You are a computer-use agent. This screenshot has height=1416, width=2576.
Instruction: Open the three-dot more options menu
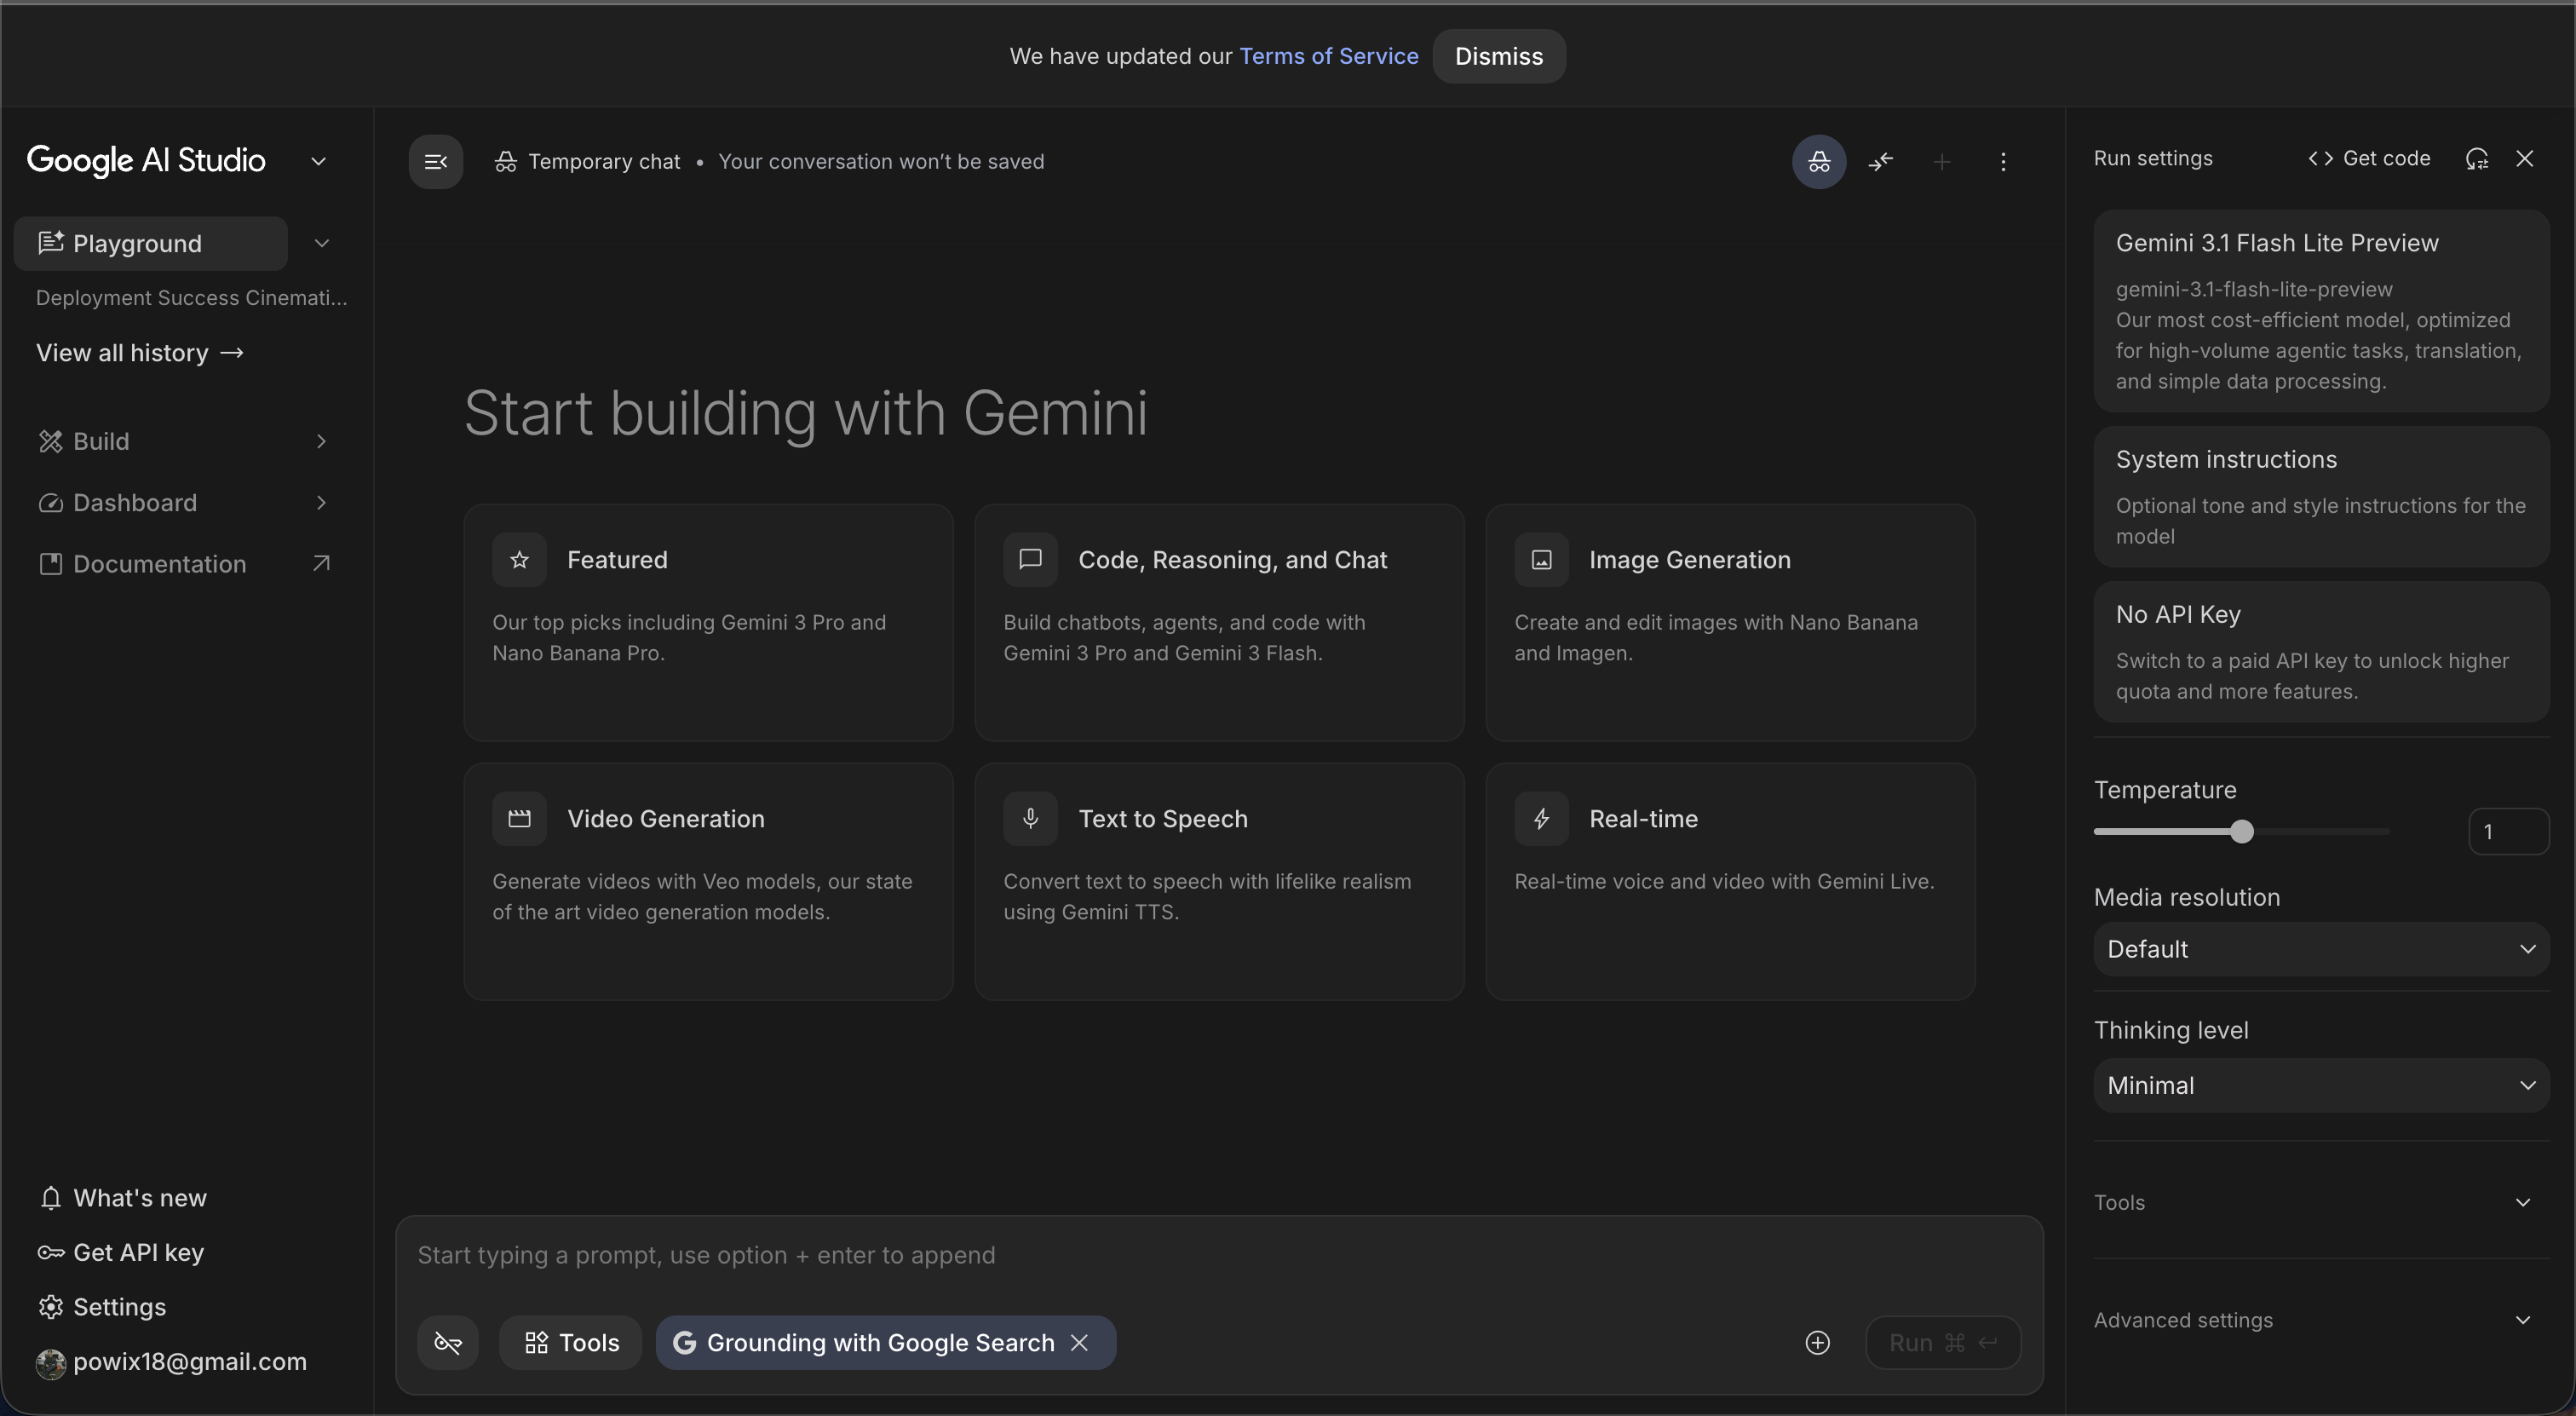coord(2002,161)
